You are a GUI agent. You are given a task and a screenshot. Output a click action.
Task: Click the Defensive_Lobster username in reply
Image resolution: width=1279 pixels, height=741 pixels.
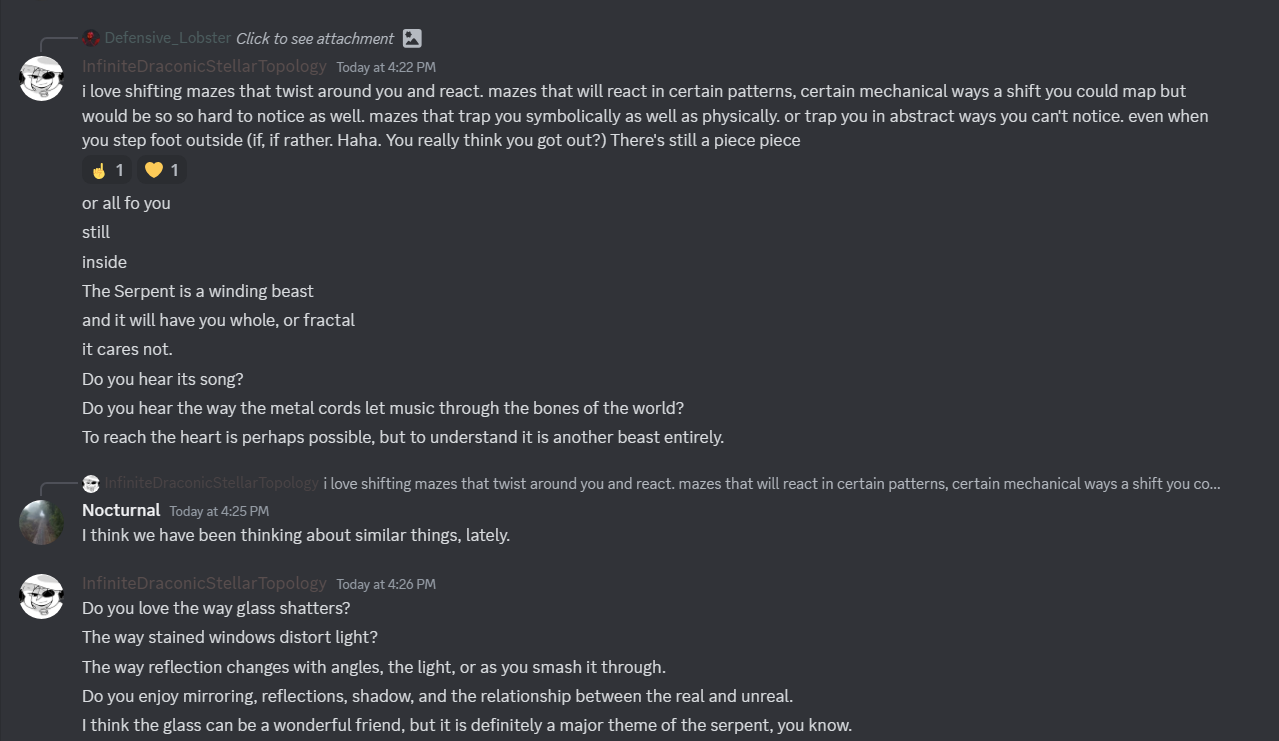click(168, 39)
